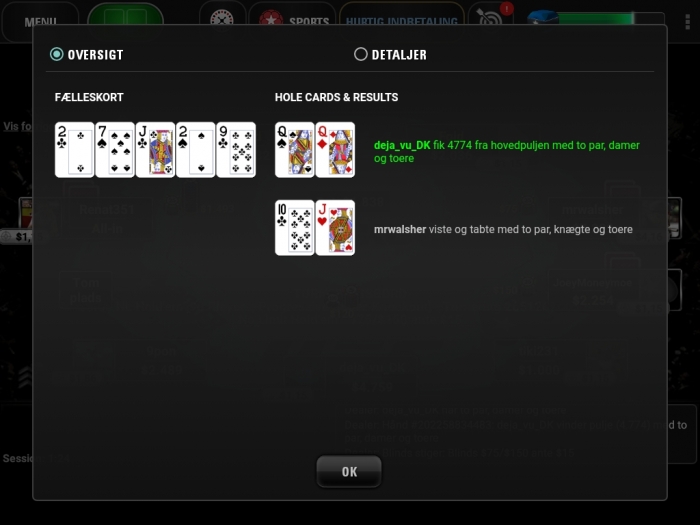The image size is (700, 525).
Task: Click the green table tiles button
Action: [125, 18]
